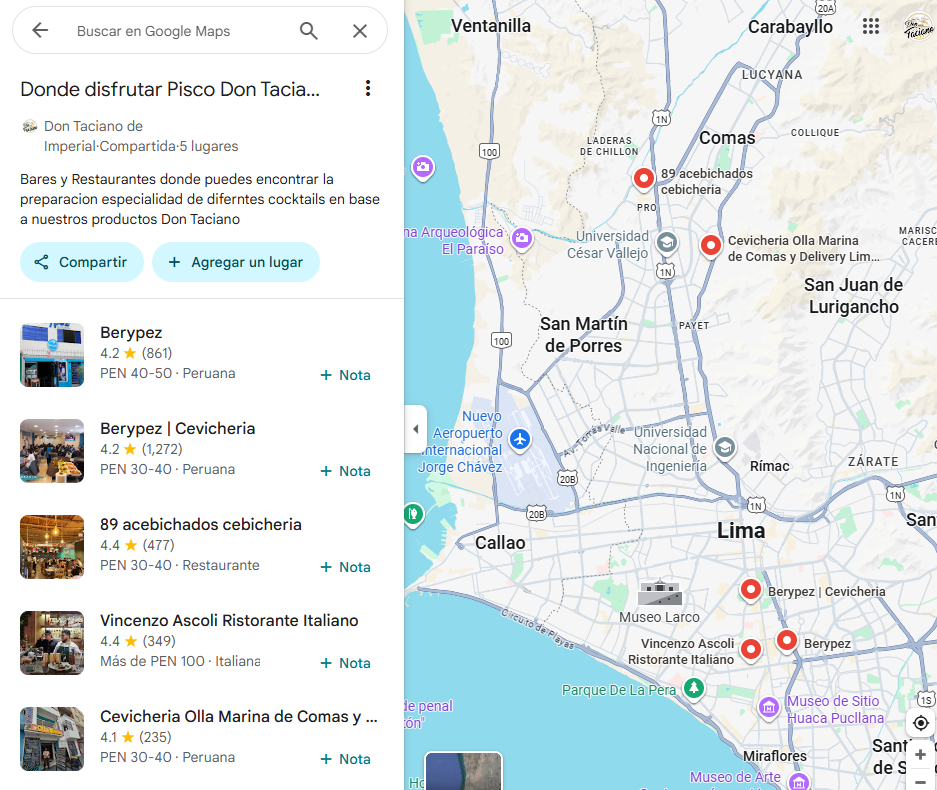Open the Berypez photo thumbnail
The width and height of the screenshot is (937, 790).
tap(52, 355)
